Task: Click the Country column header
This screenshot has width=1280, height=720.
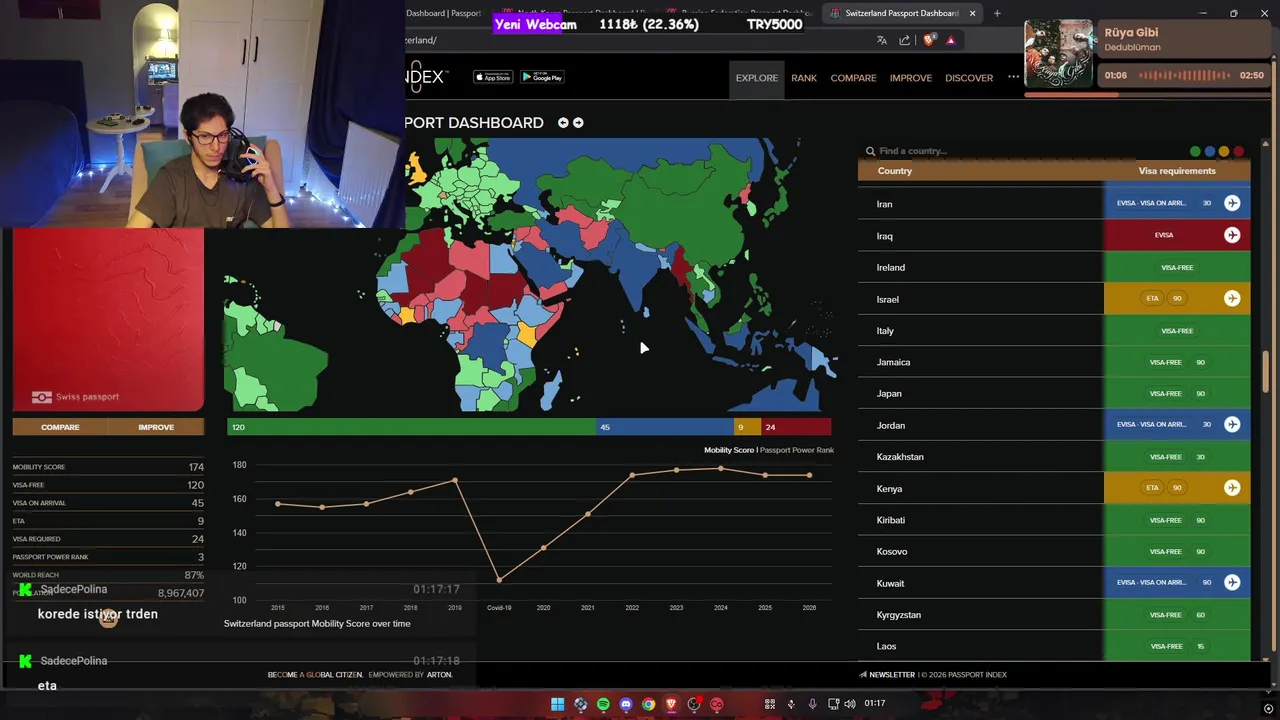Action: [895, 171]
